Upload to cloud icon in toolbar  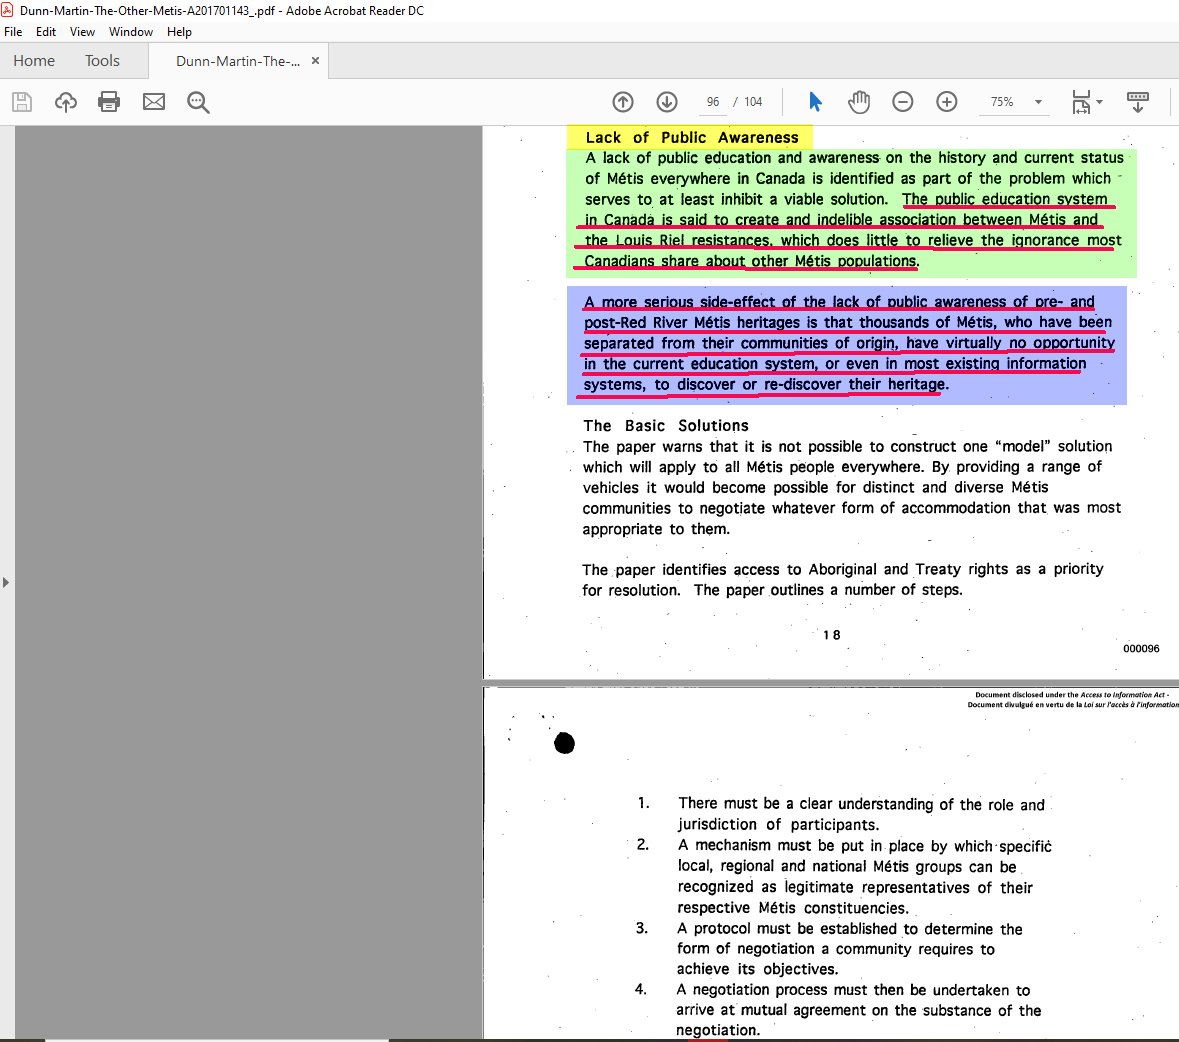click(65, 101)
